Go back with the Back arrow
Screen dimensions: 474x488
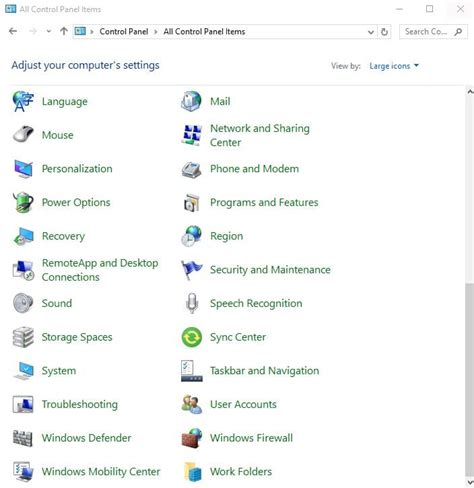pyautogui.click(x=13, y=31)
